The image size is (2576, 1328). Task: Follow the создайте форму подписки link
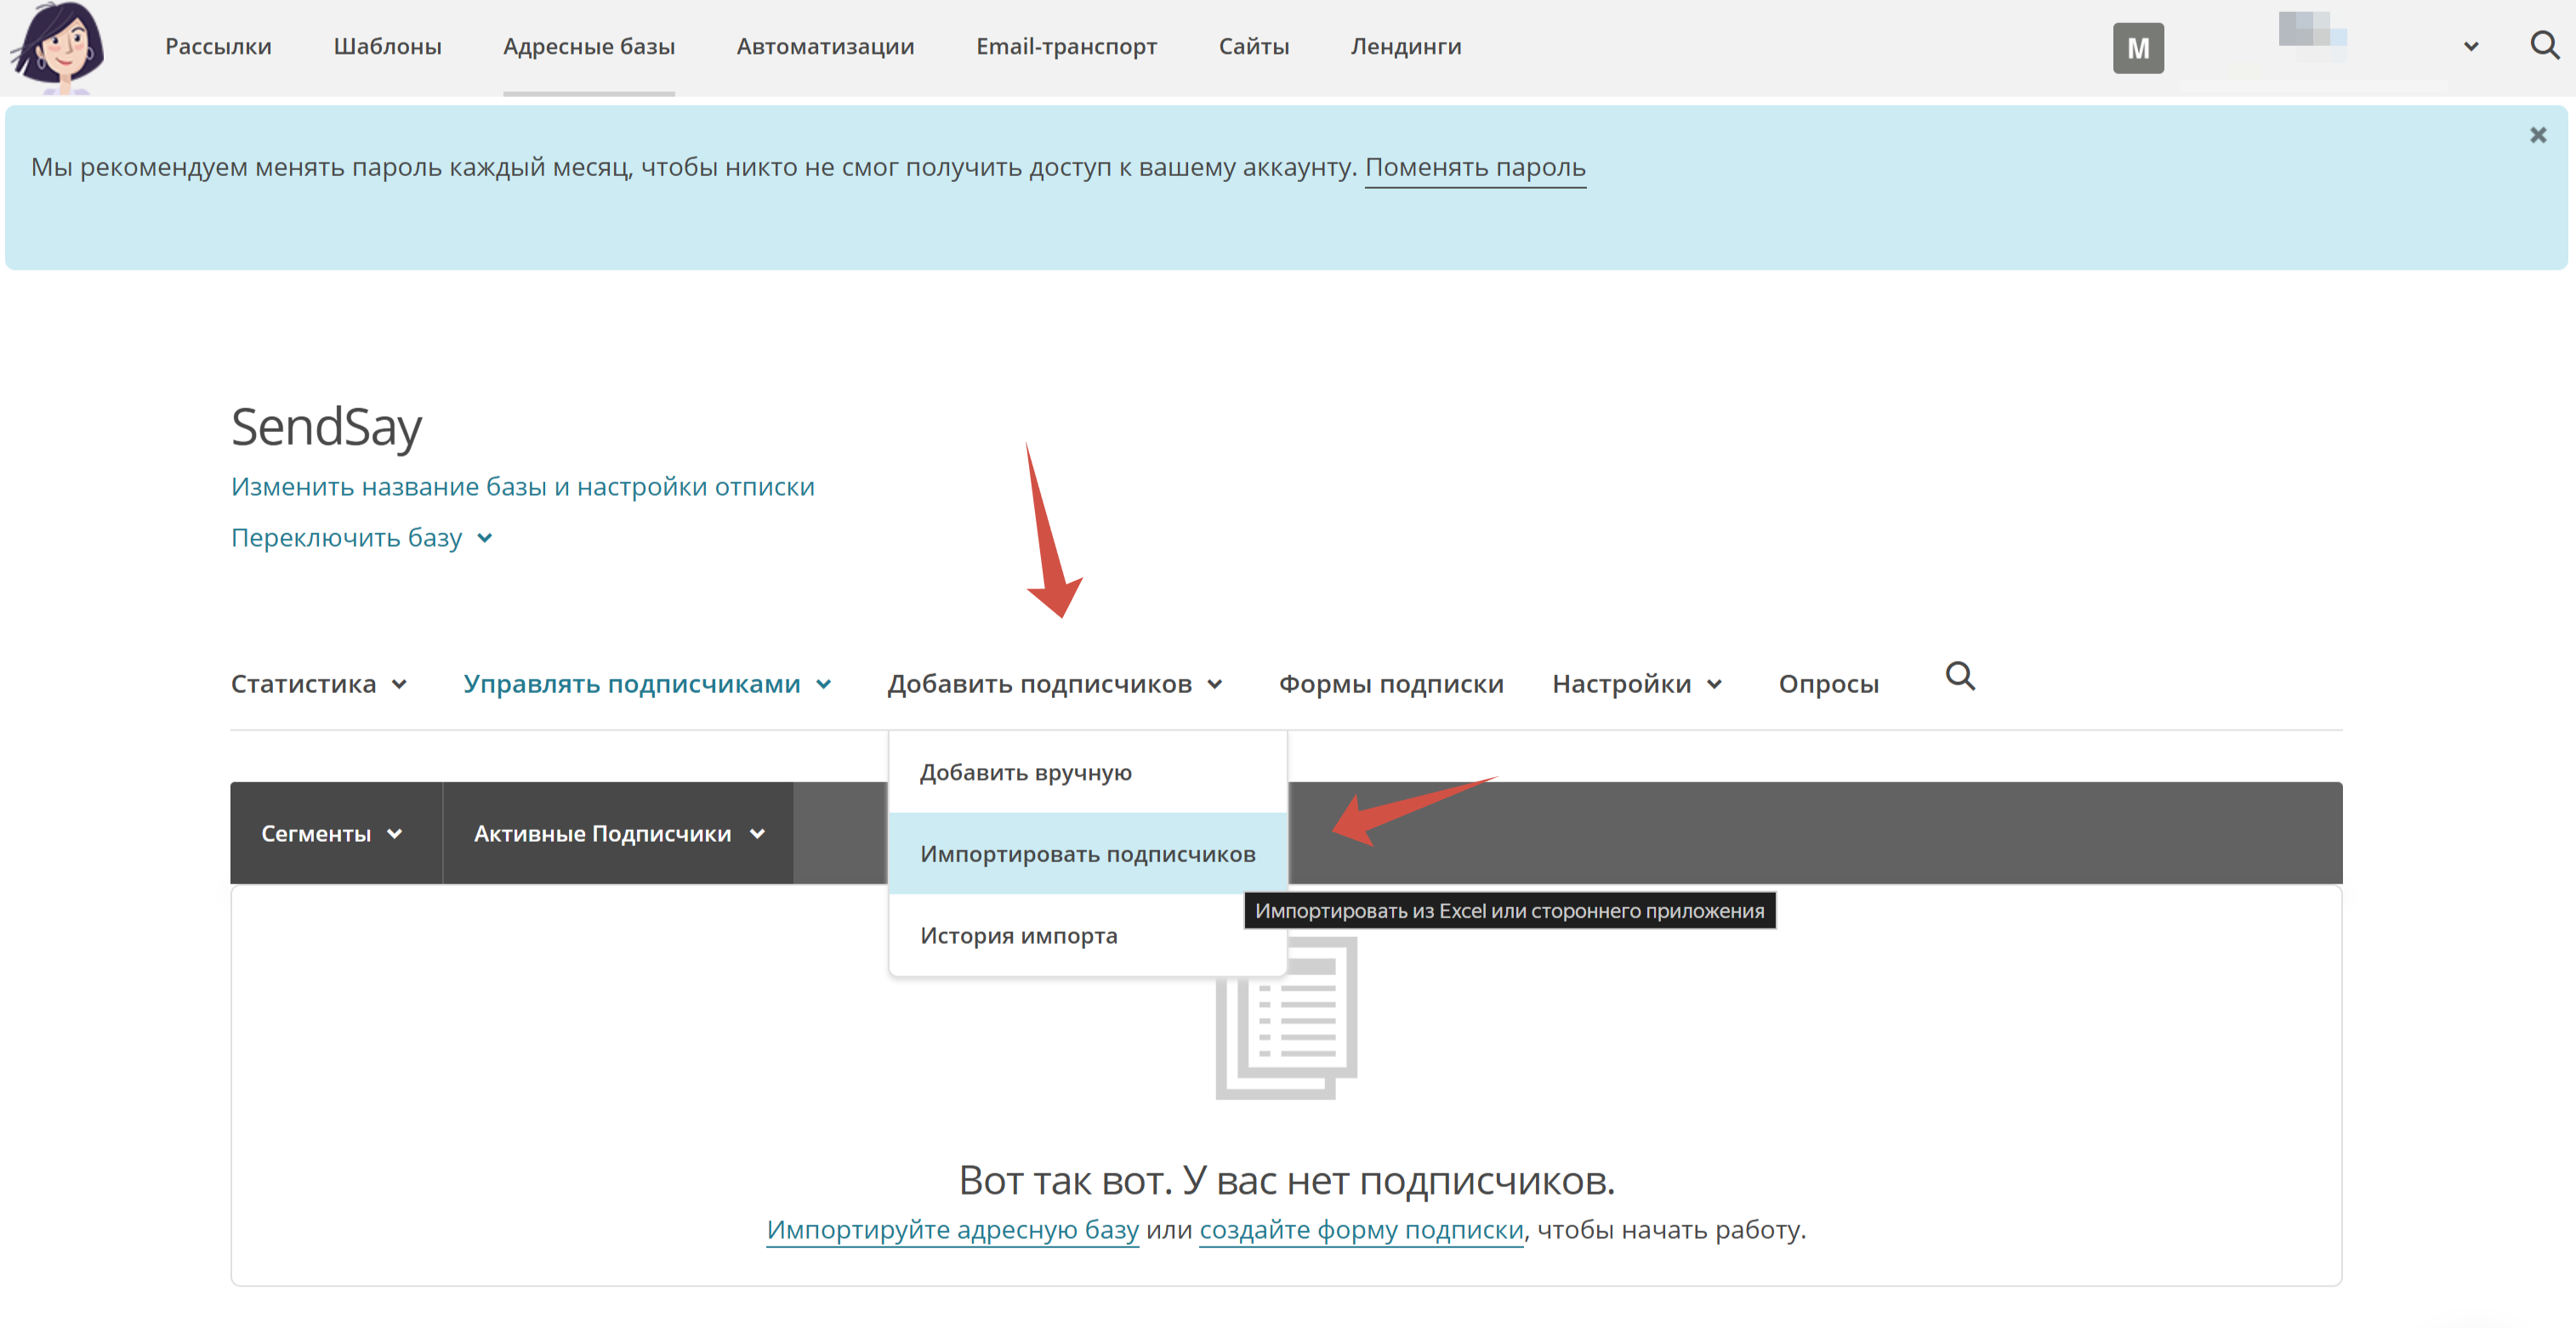pyautogui.click(x=1361, y=1230)
